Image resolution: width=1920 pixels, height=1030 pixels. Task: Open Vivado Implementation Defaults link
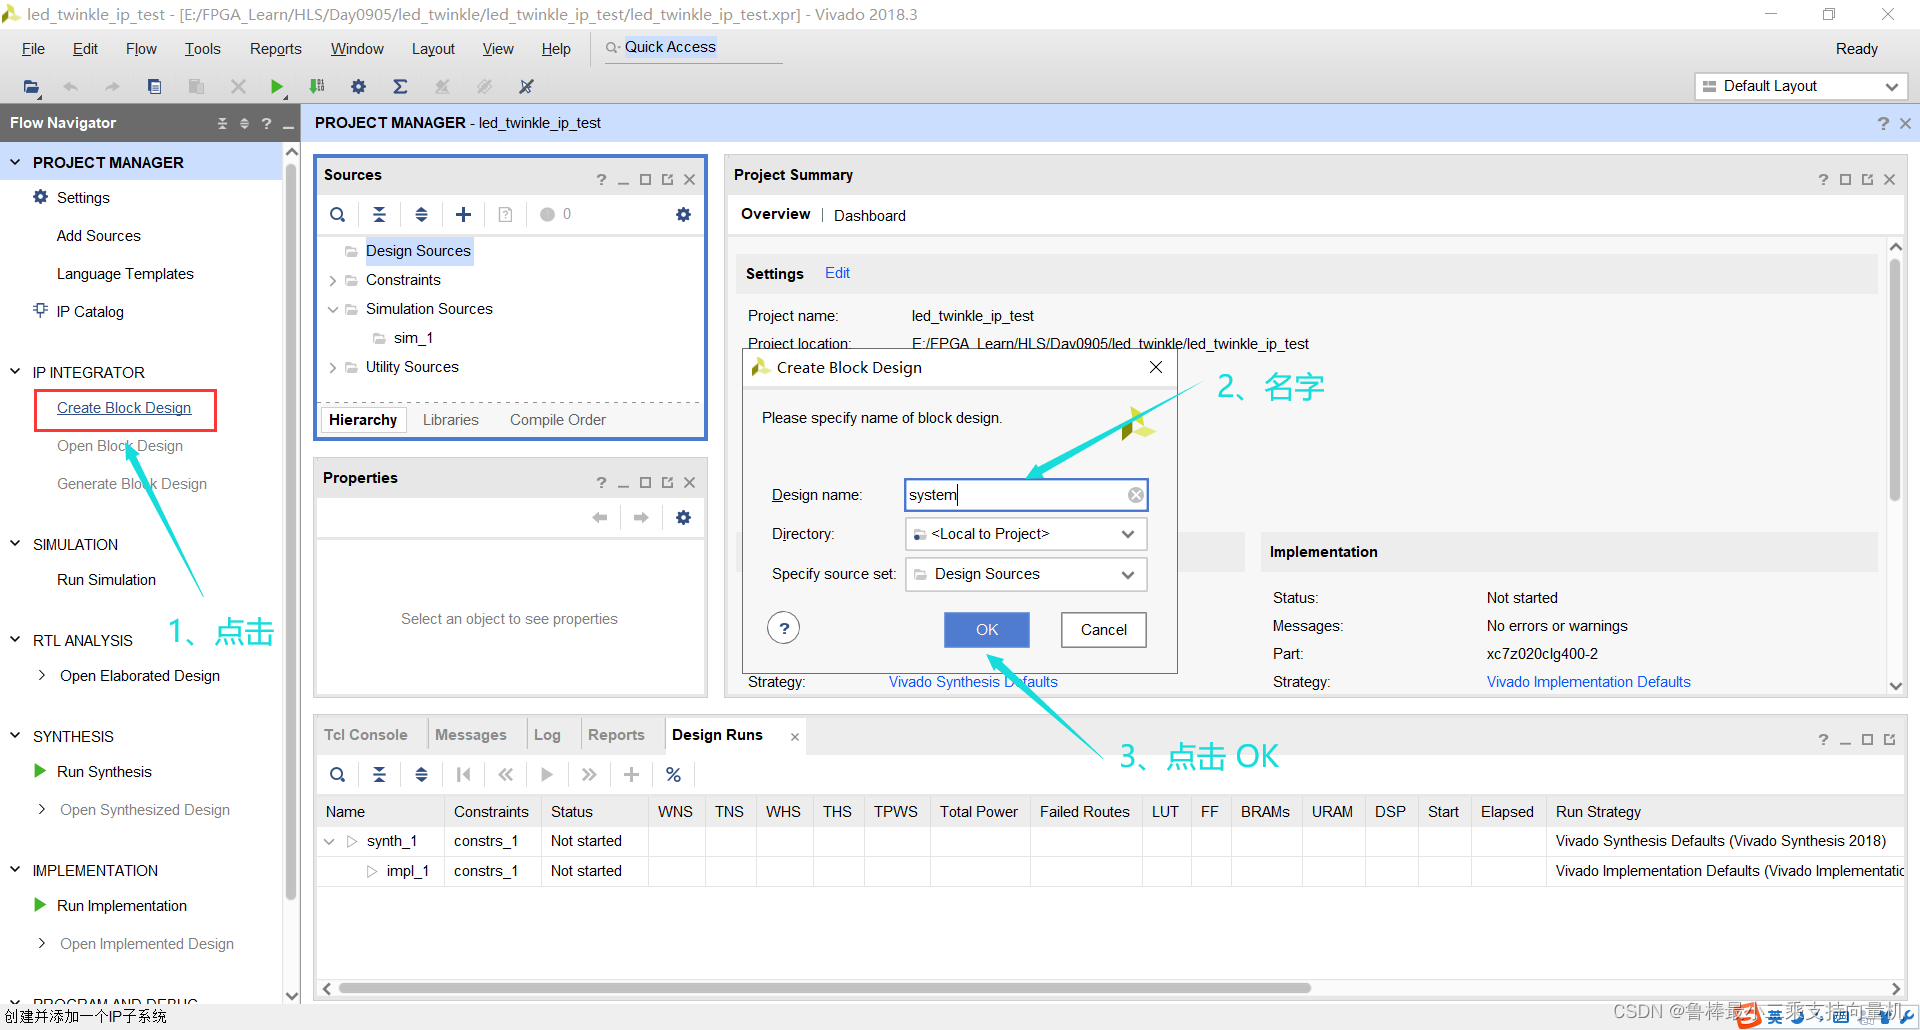(1588, 682)
